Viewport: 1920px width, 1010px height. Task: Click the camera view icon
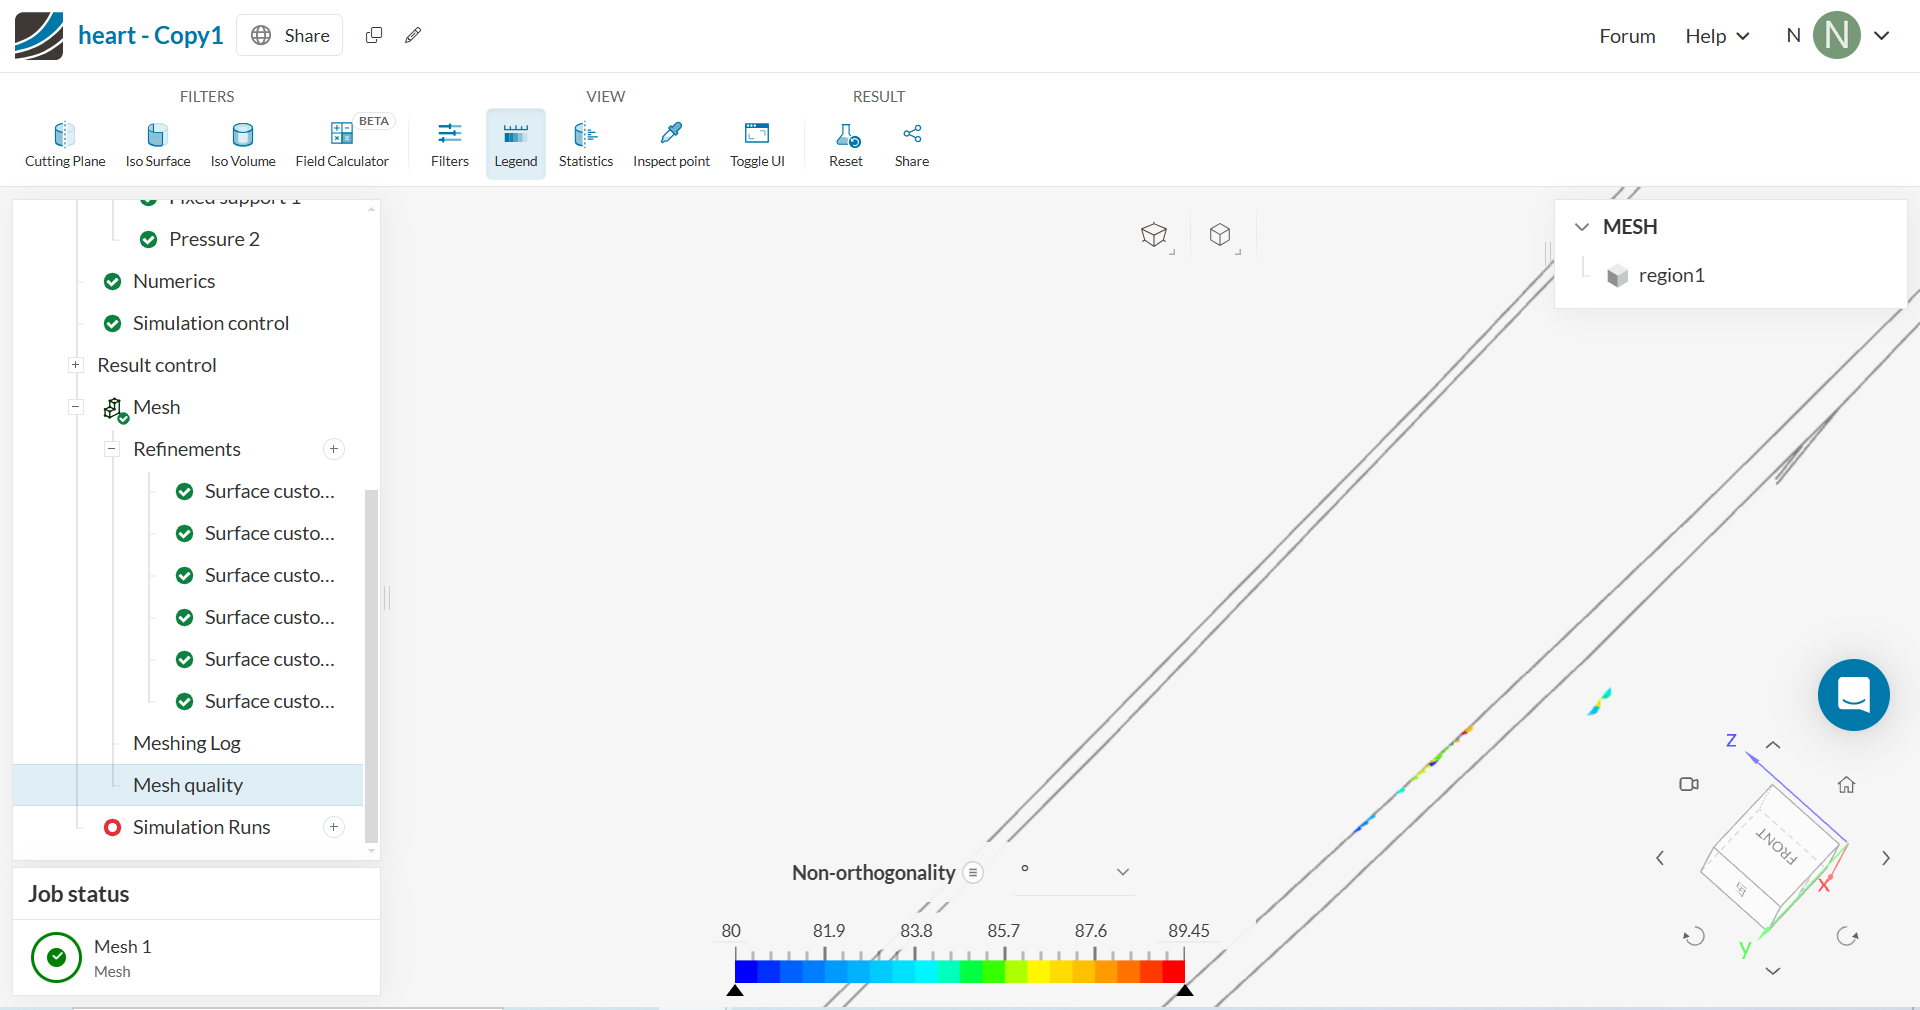click(x=1689, y=784)
